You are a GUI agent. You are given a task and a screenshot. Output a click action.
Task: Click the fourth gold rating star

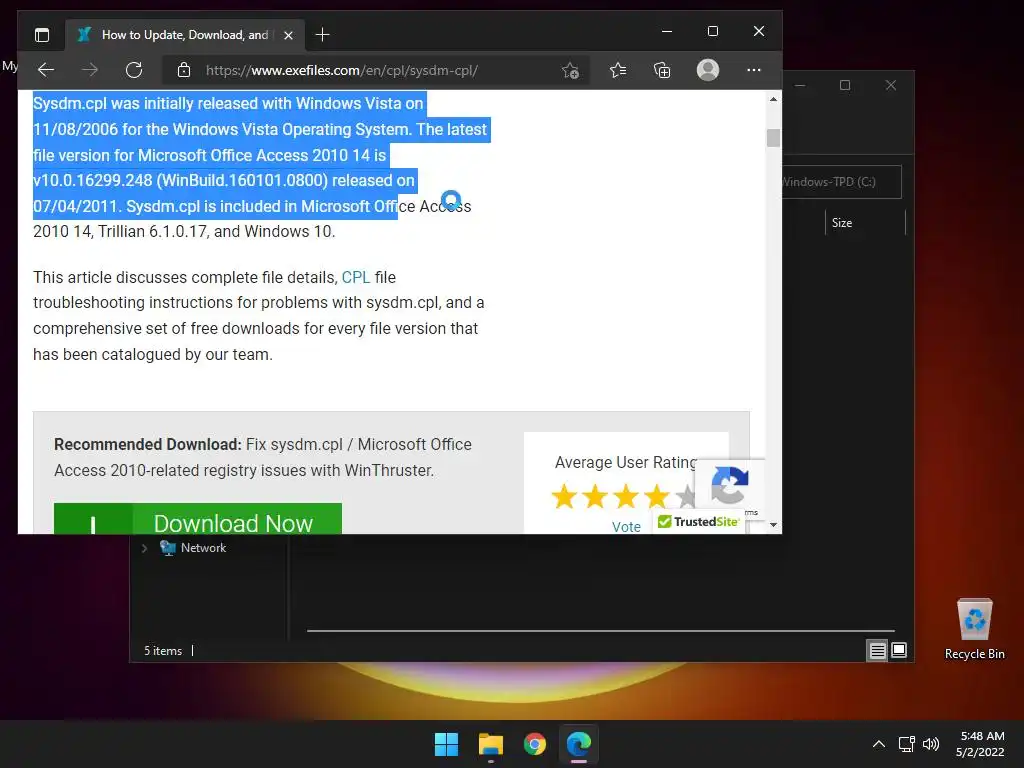coord(656,497)
